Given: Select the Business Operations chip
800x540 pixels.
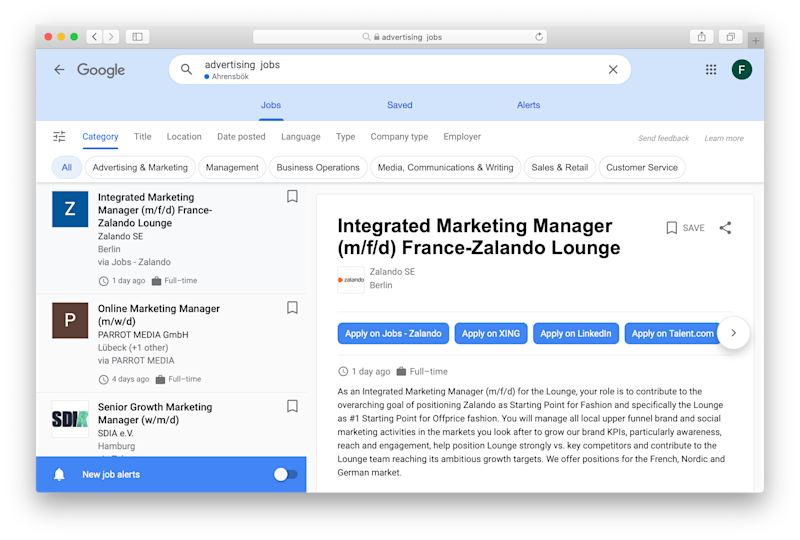Looking at the screenshot, I should [318, 167].
